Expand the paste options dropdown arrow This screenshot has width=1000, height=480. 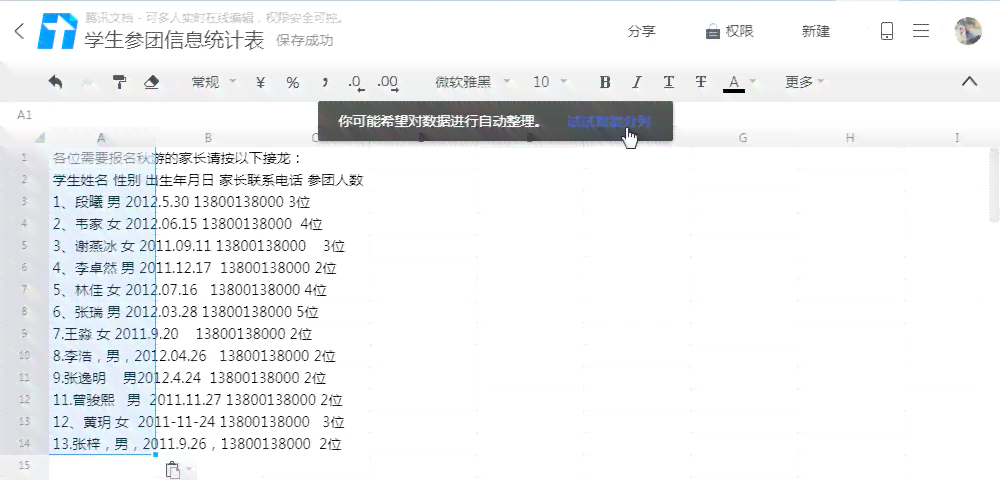click(x=189, y=470)
